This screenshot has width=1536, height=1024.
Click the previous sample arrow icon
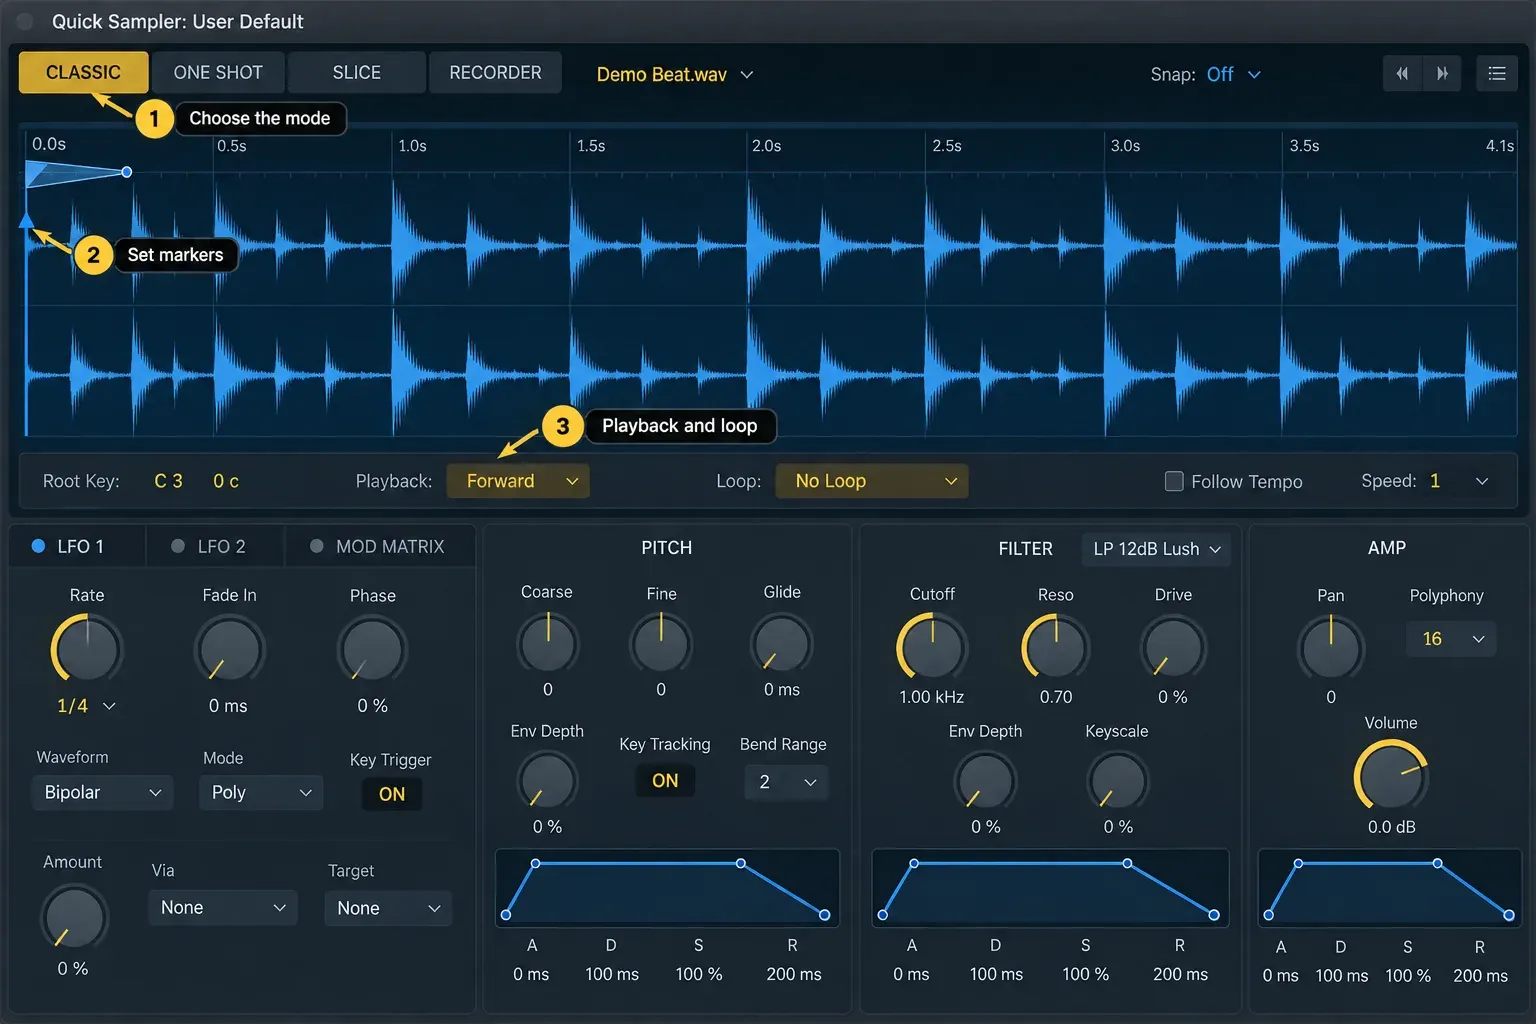click(1402, 73)
